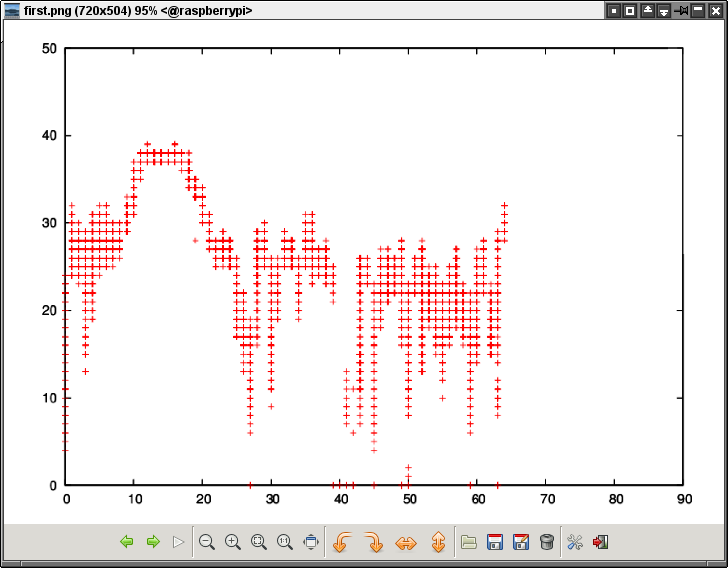
Task: Go to the next image
Action: pyautogui.click(x=153, y=542)
